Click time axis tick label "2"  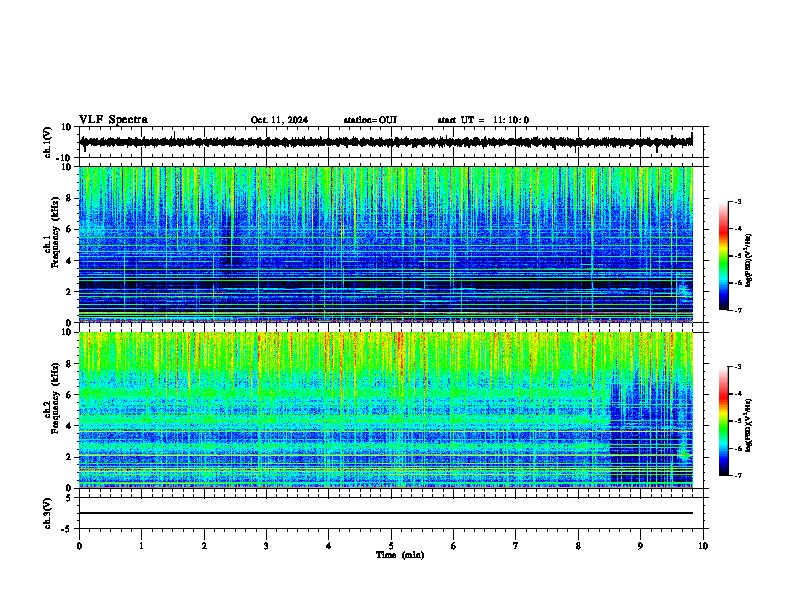click(204, 546)
